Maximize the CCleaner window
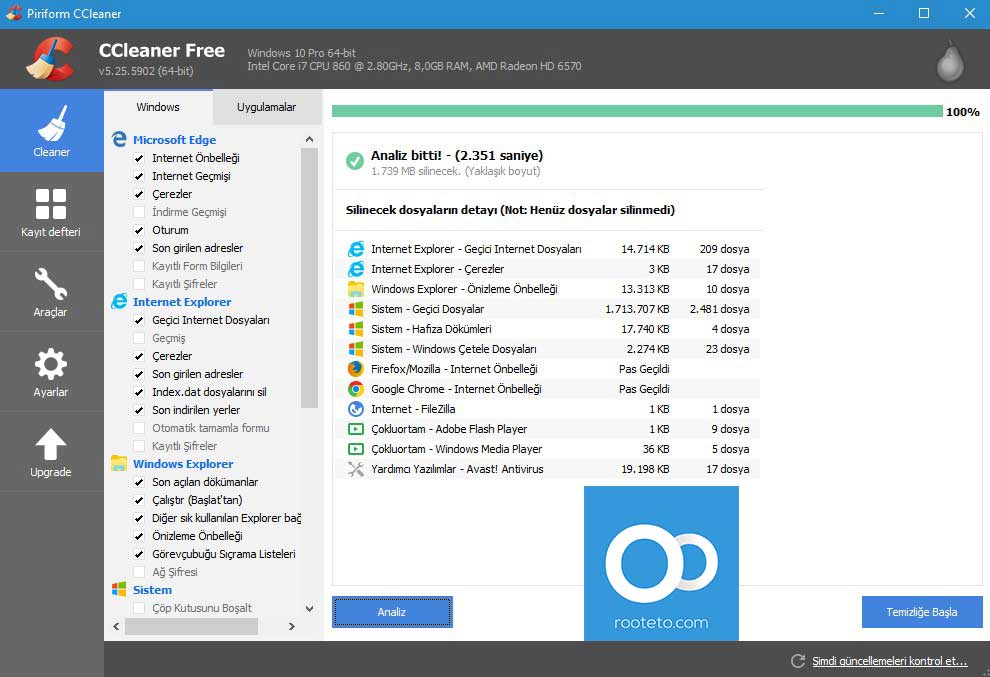The image size is (990, 677). click(x=924, y=13)
